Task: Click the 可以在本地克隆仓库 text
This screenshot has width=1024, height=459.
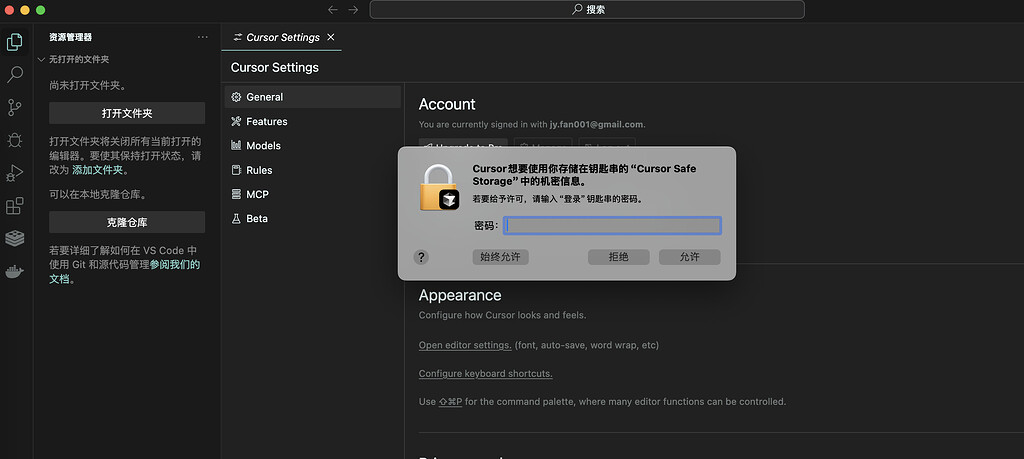Action: pos(97,195)
